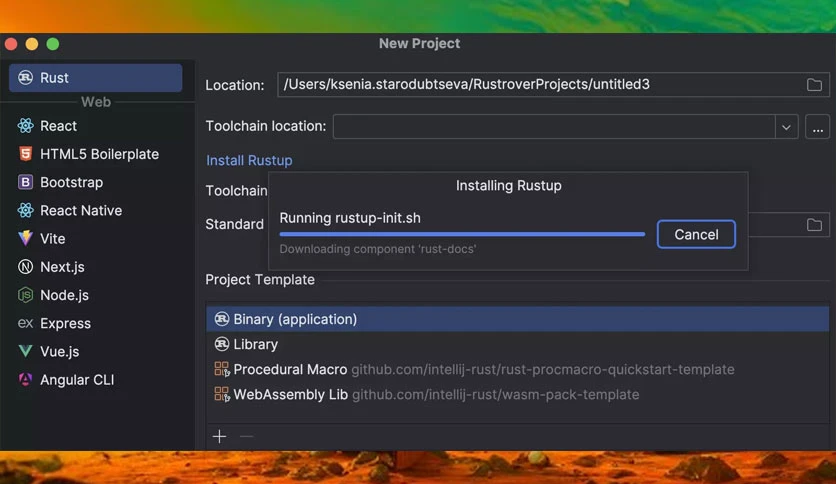Image resolution: width=836 pixels, height=484 pixels.
Task: Click the Bootstrap B icon
Action: click(25, 182)
